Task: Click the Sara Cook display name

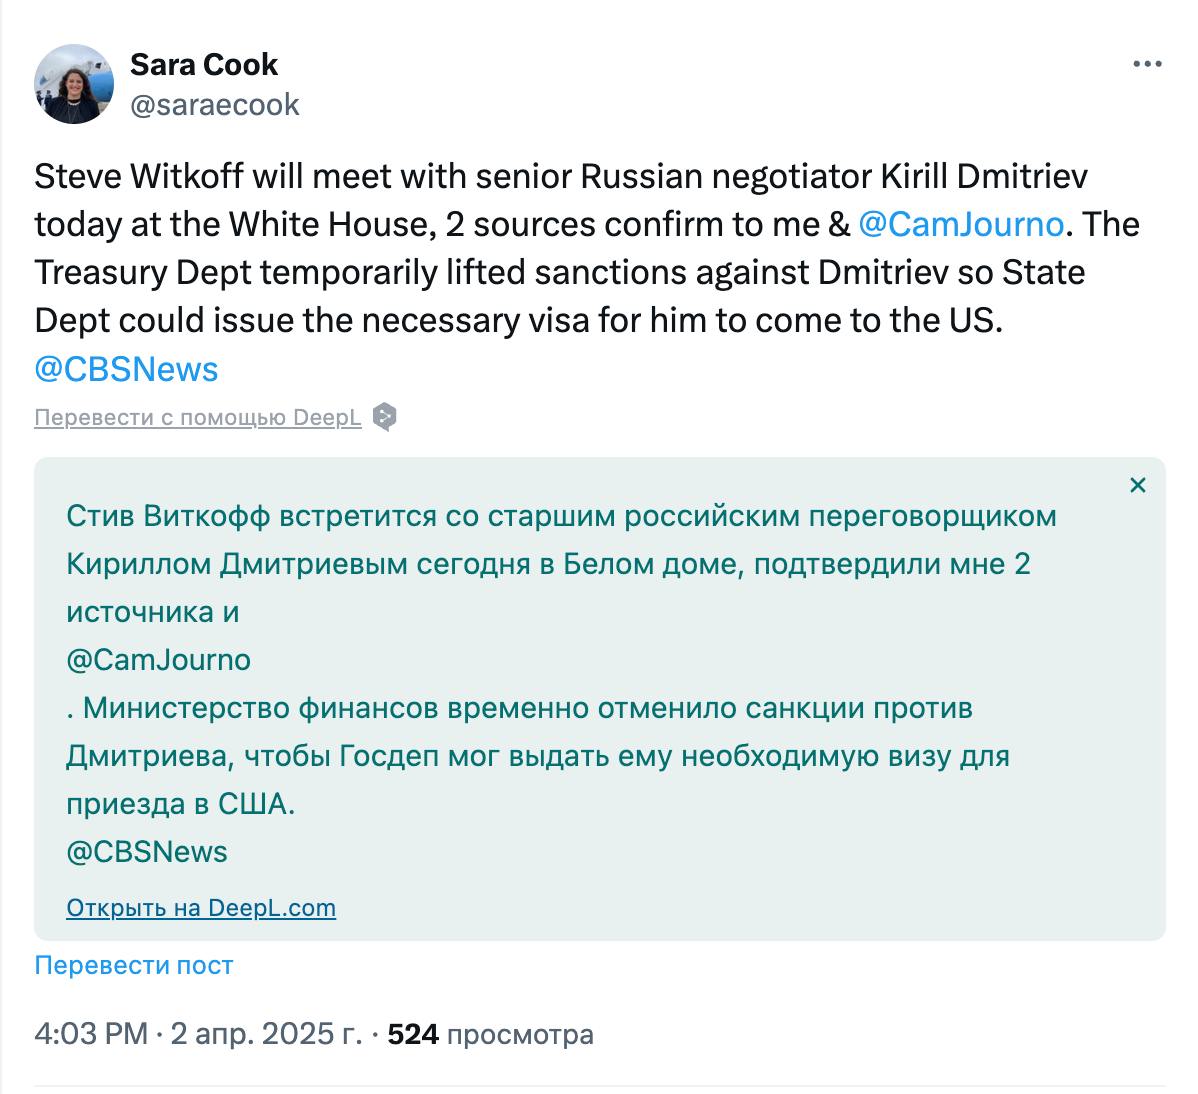Action: (x=204, y=65)
